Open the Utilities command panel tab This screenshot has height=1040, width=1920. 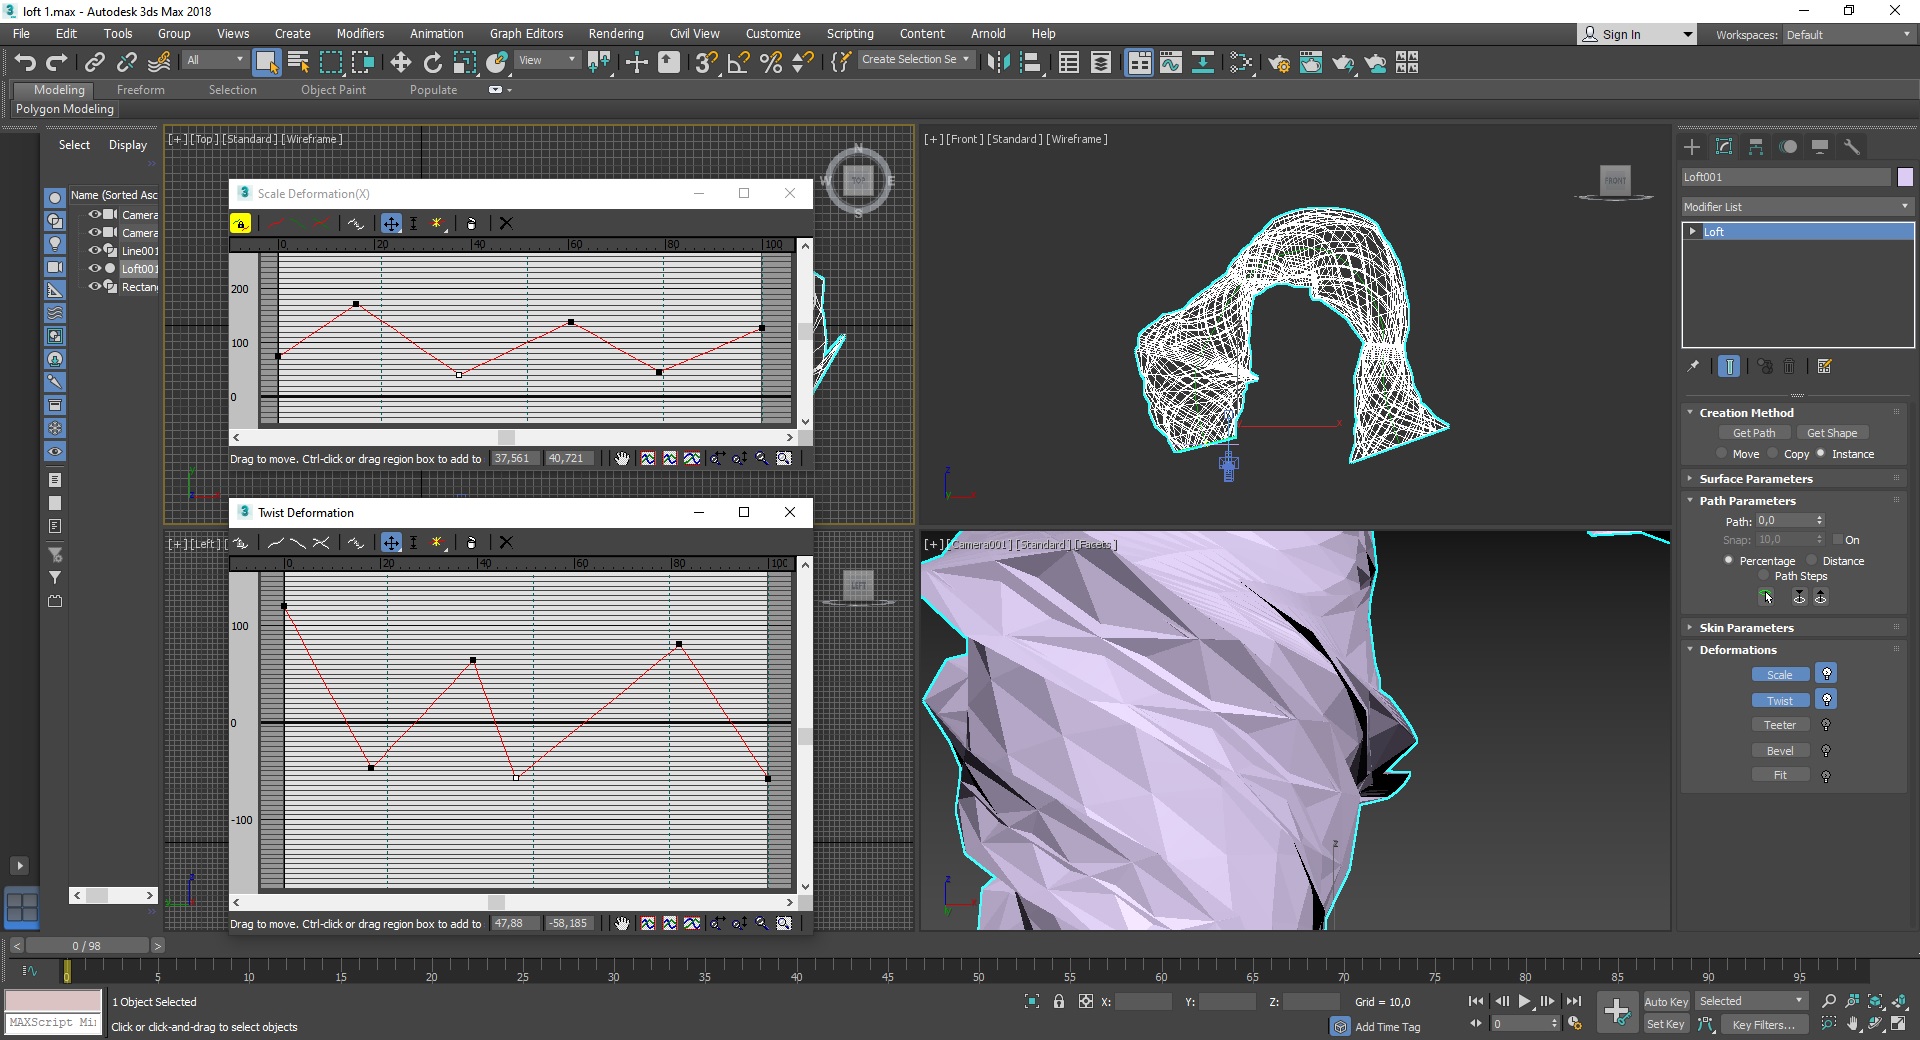[x=1852, y=147]
